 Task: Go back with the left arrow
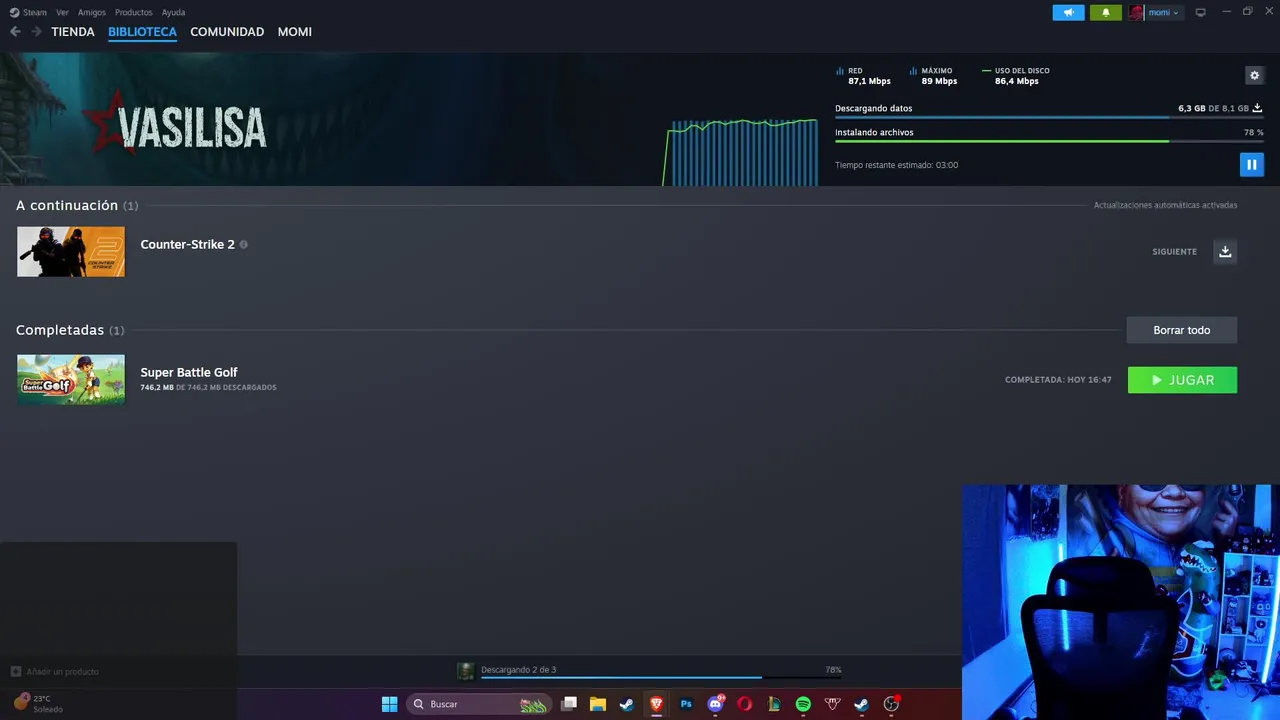click(15, 32)
